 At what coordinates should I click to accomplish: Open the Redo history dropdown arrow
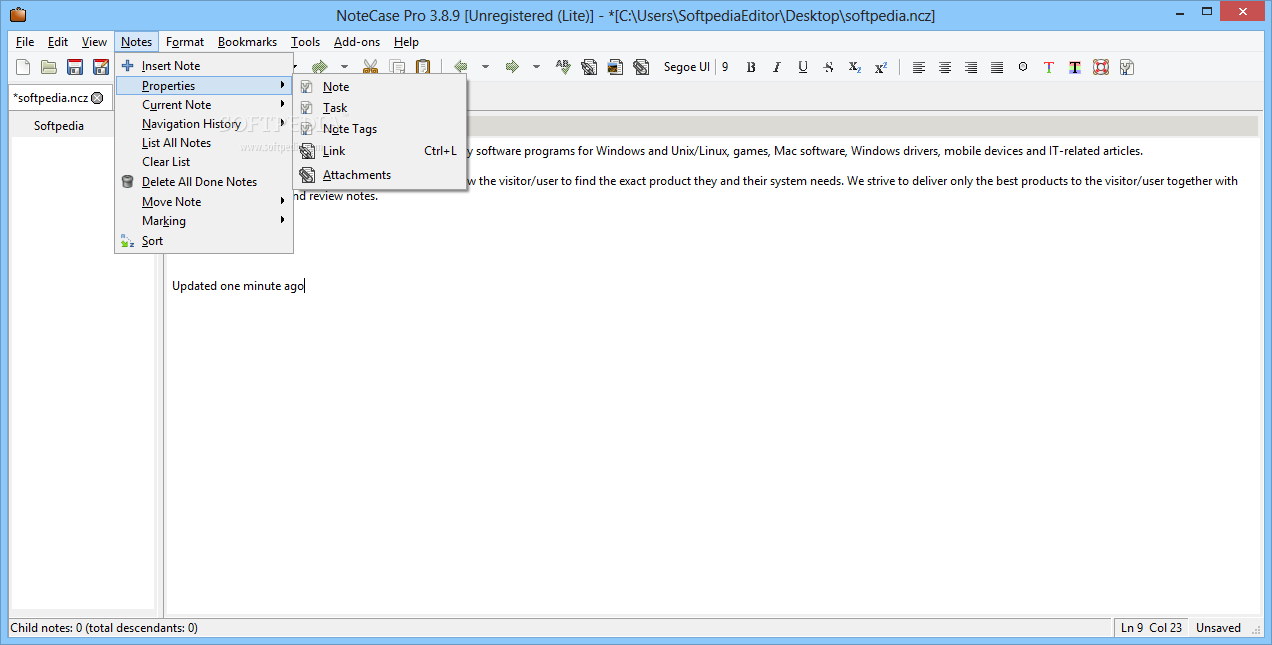point(345,67)
